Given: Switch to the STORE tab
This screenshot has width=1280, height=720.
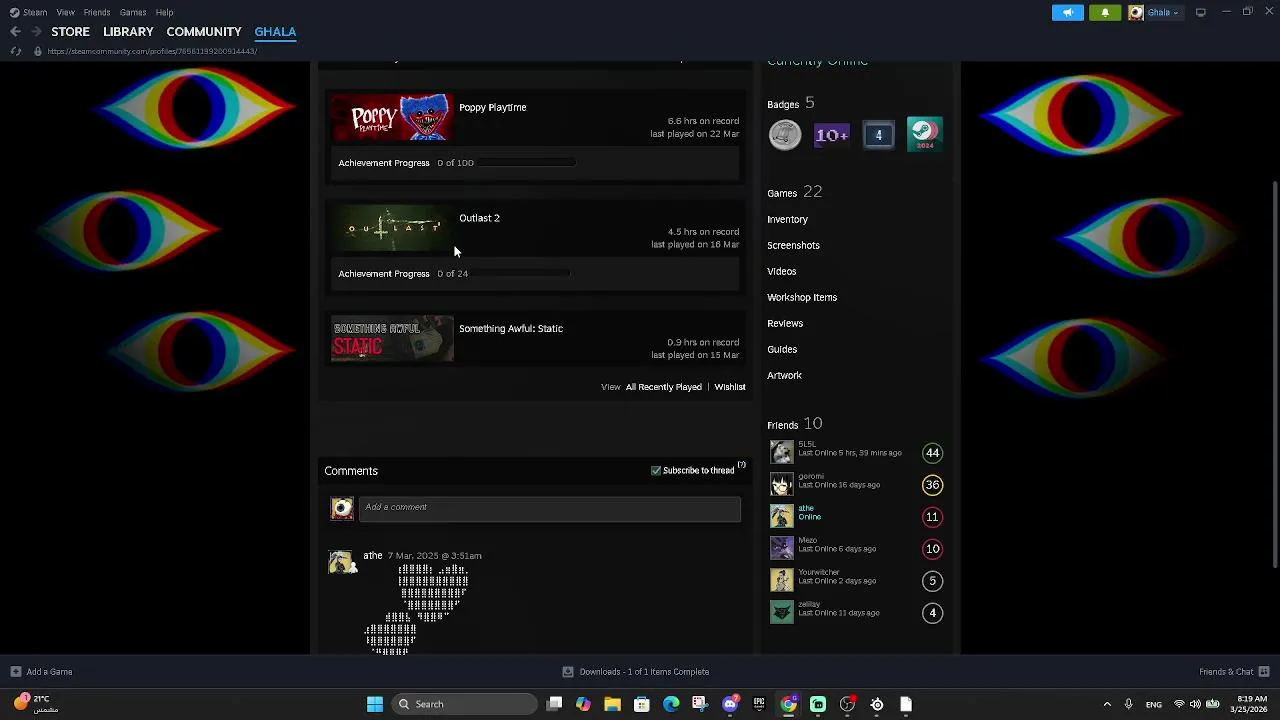Looking at the screenshot, I should [71, 32].
